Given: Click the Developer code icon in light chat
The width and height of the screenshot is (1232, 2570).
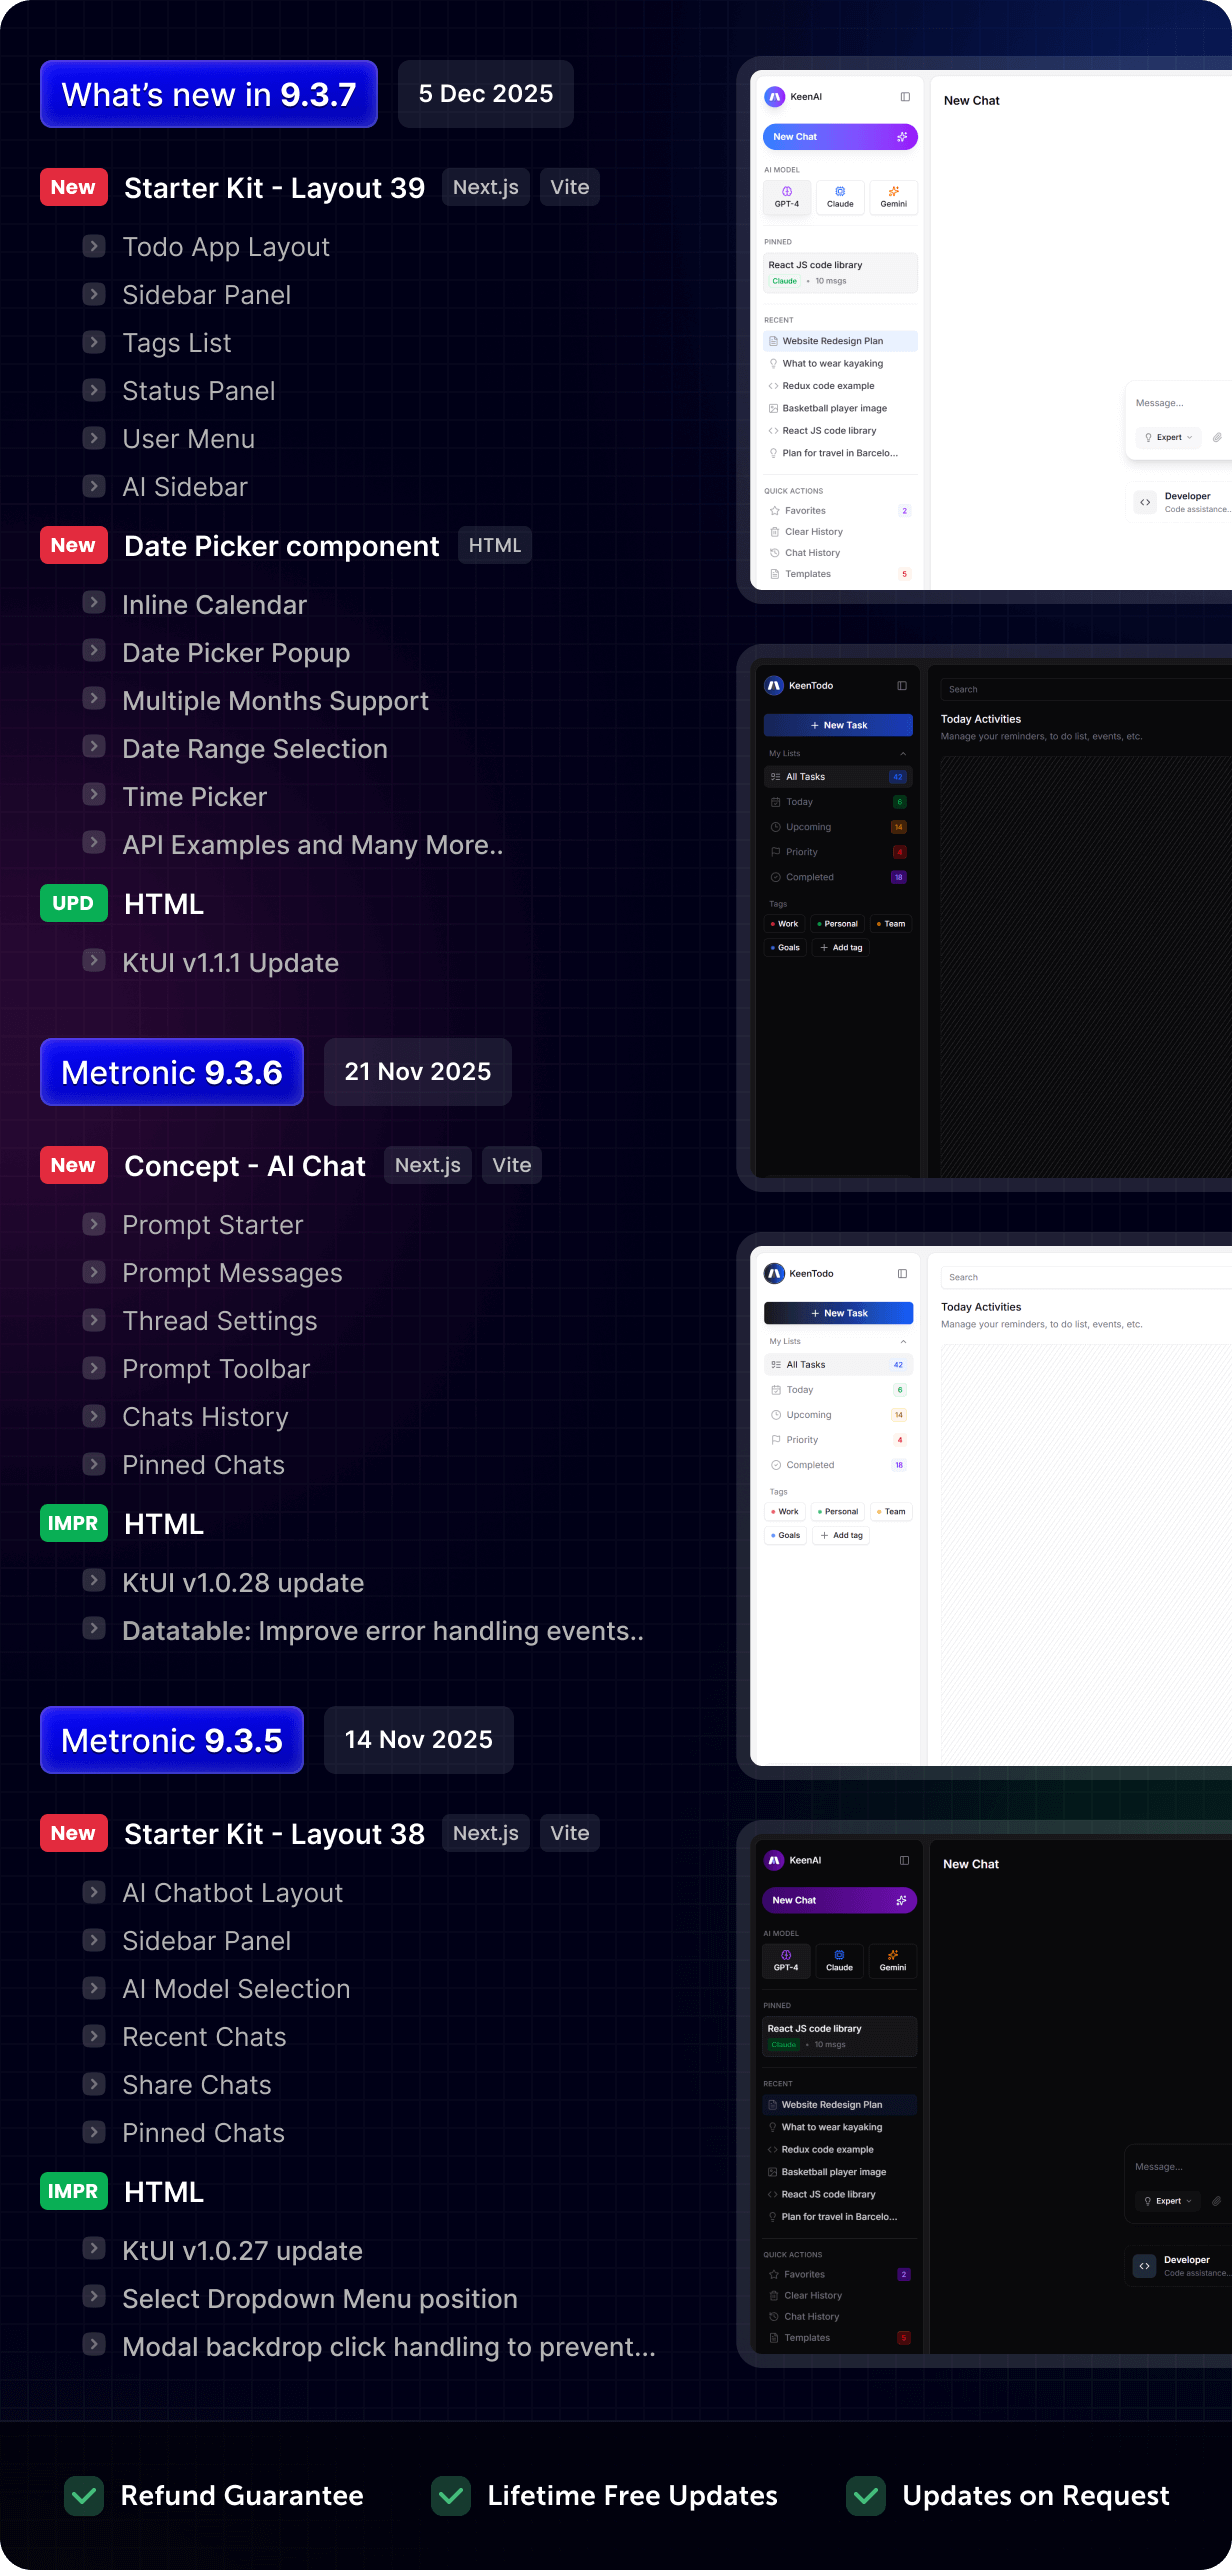Looking at the screenshot, I should tap(1145, 502).
